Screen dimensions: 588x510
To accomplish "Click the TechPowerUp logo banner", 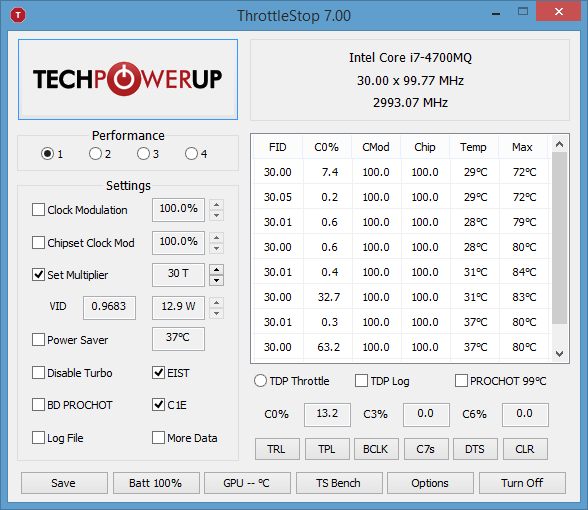I will pos(128,80).
